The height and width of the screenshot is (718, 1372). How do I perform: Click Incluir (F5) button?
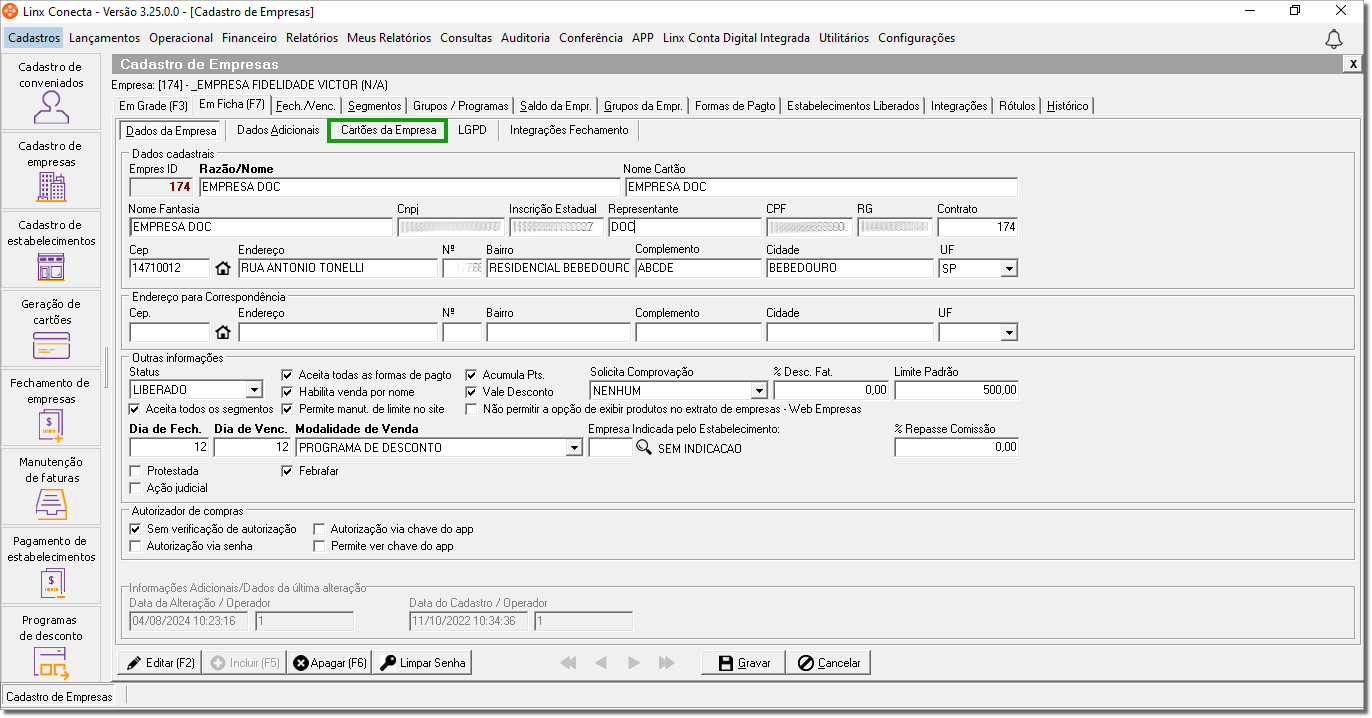pos(244,663)
